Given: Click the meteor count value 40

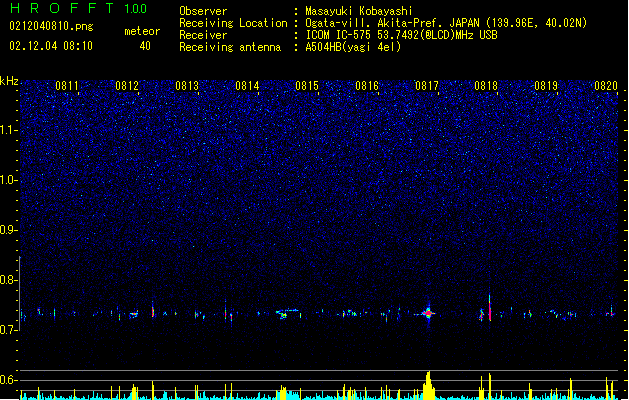Looking at the screenshot, I should (145, 46).
